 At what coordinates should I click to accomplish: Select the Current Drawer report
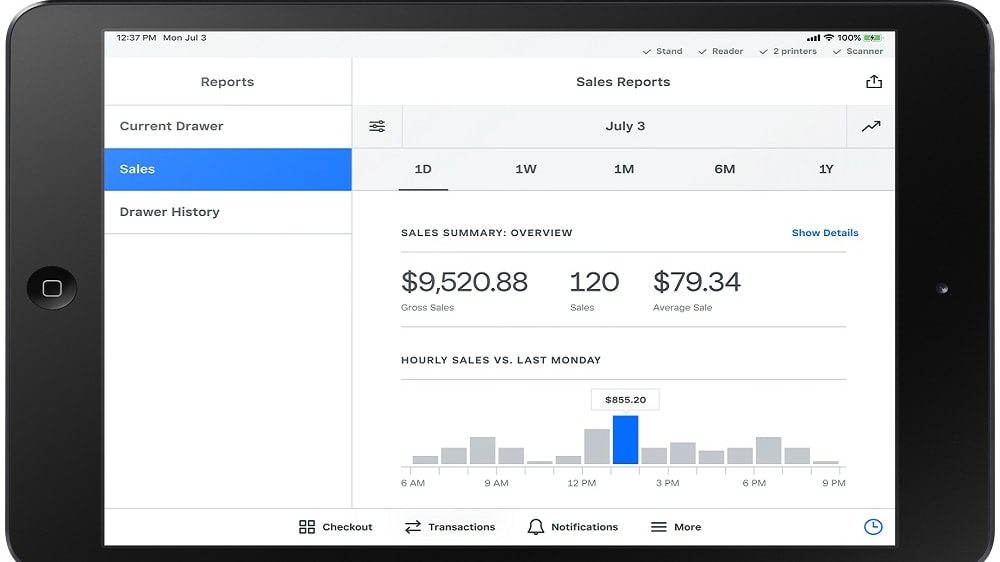point(228,126)
